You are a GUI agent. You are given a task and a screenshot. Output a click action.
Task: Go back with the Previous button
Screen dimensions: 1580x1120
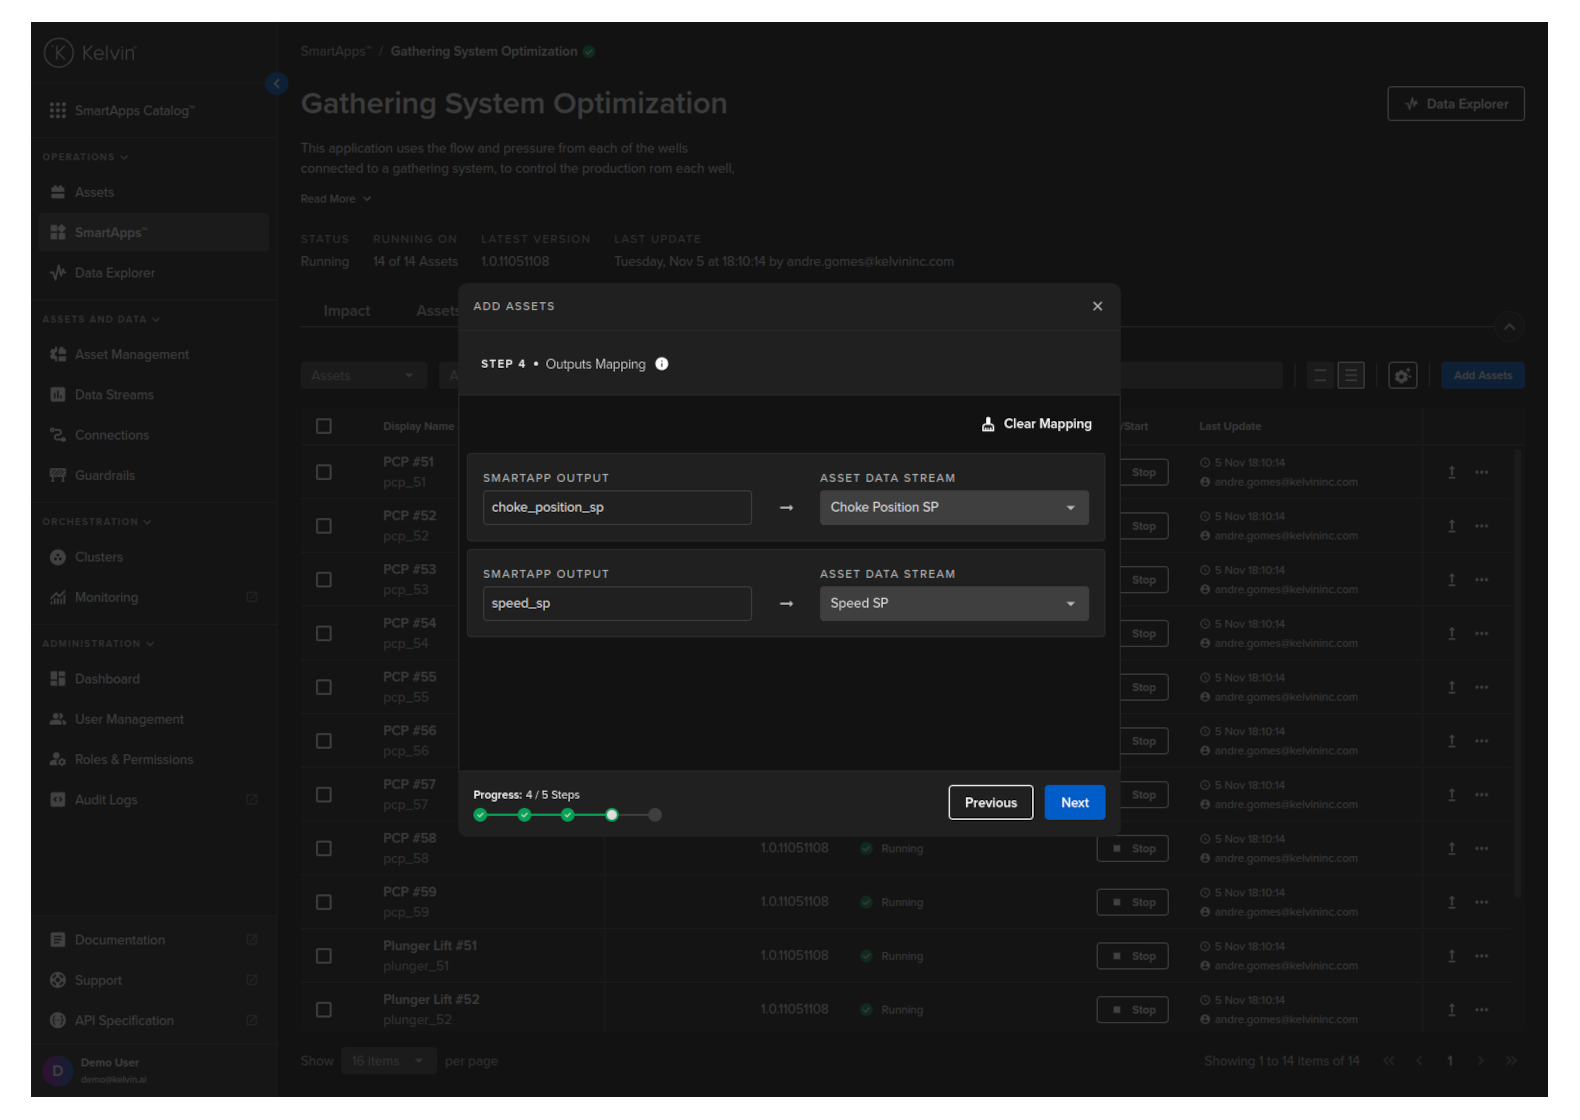(990, 803)
